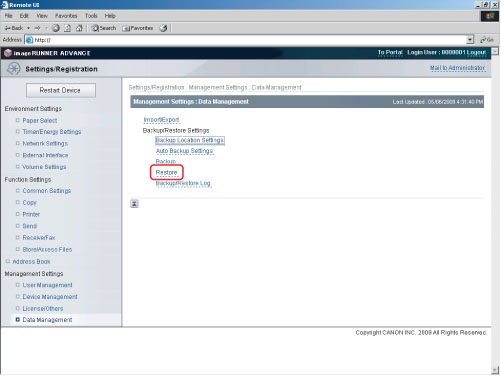Click the Remote UI title bar icon
Image resolution: width=501 pixels, height=376 pixels.
tap(5, 5)
